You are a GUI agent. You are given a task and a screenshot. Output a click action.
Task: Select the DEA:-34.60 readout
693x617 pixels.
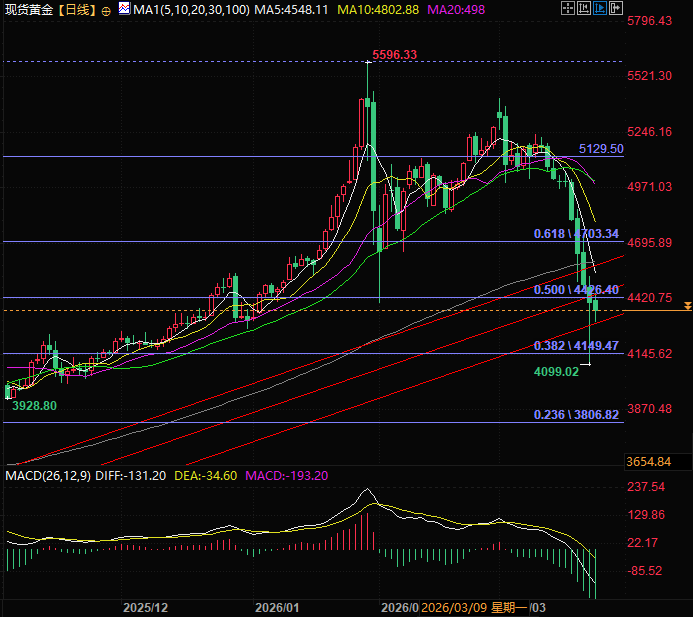[206, 476]
